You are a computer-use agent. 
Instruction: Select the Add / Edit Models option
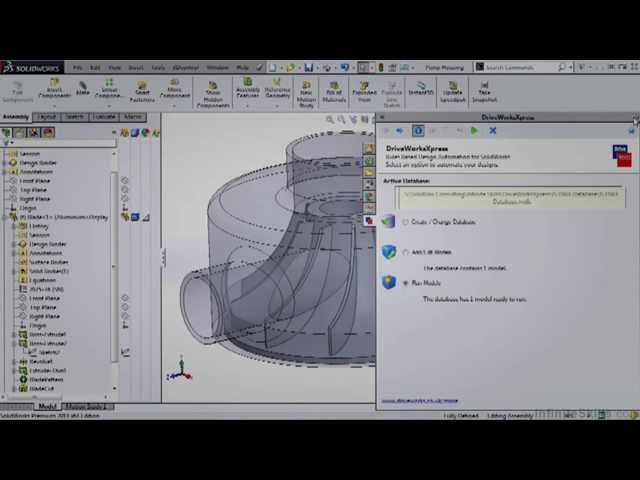pos(405,252)
